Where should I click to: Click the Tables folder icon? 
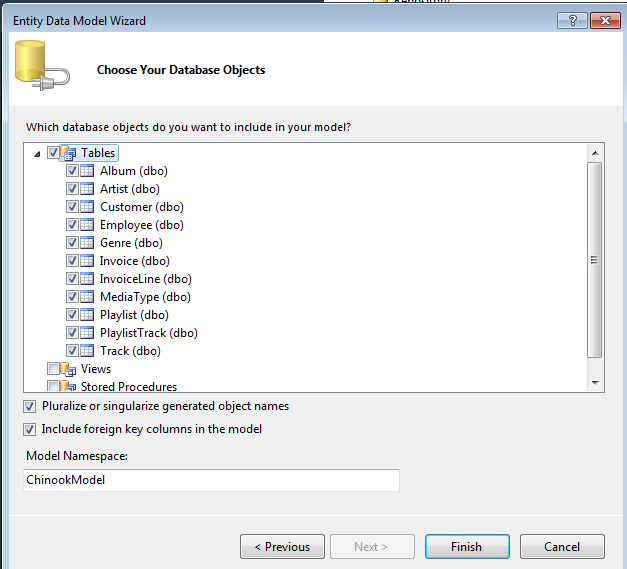click(x=68, y=153)
